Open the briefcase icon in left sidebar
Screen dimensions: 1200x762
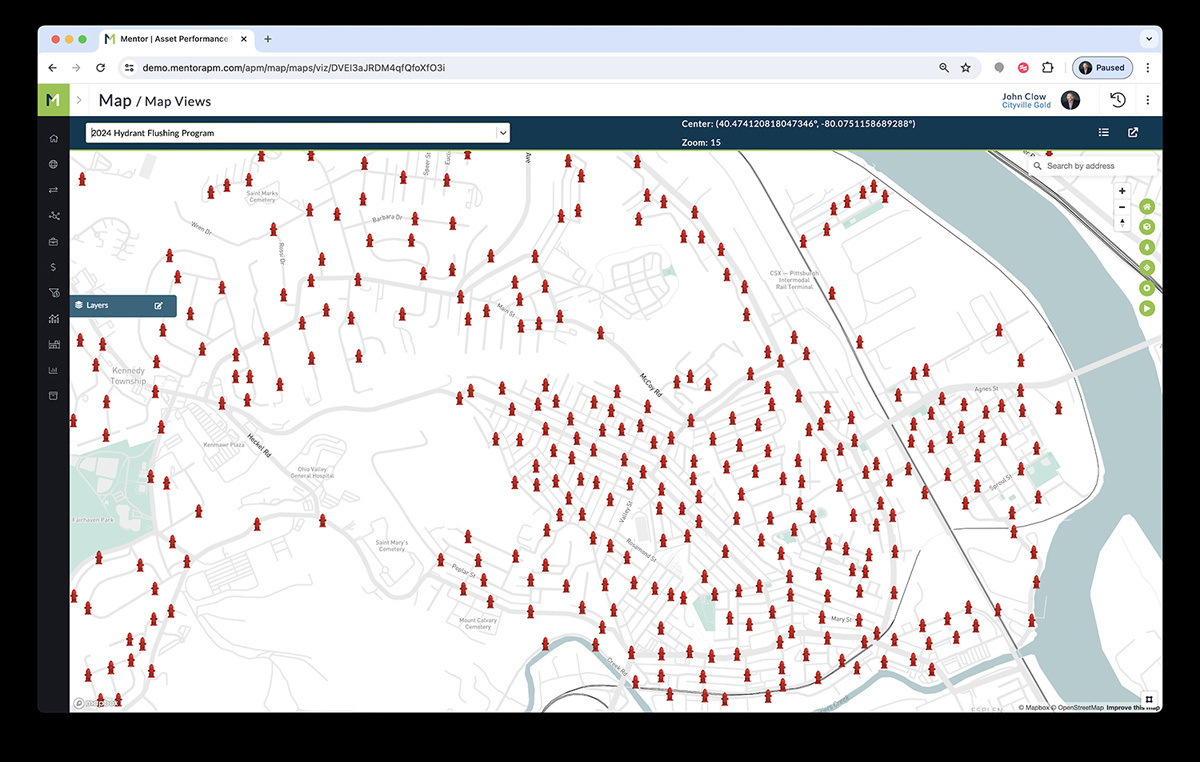(53, 241)
